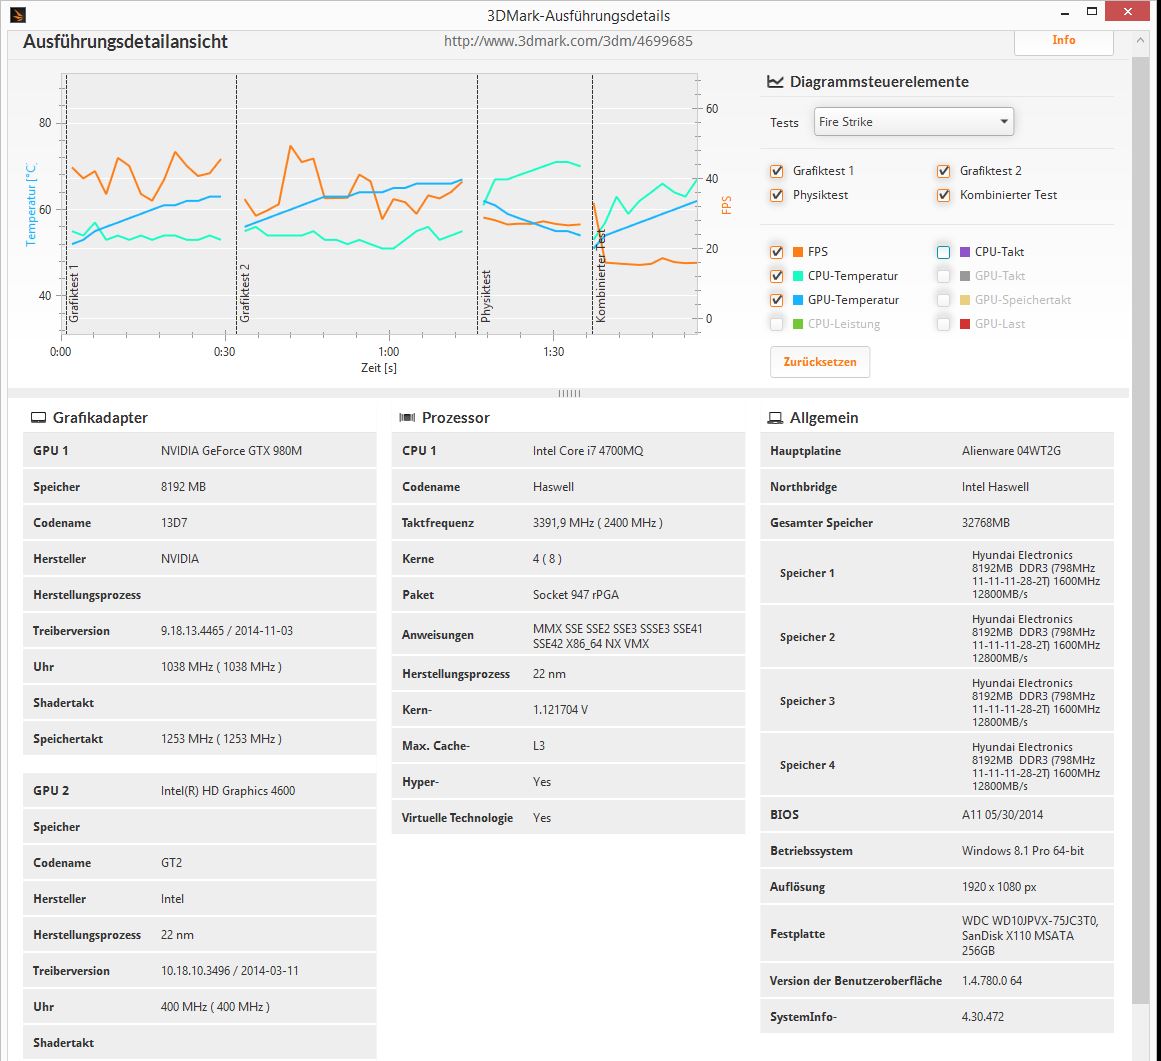Open the 3dmark.com result URL link
The width and height of the screenshot is (1161, 1061).
568,41
